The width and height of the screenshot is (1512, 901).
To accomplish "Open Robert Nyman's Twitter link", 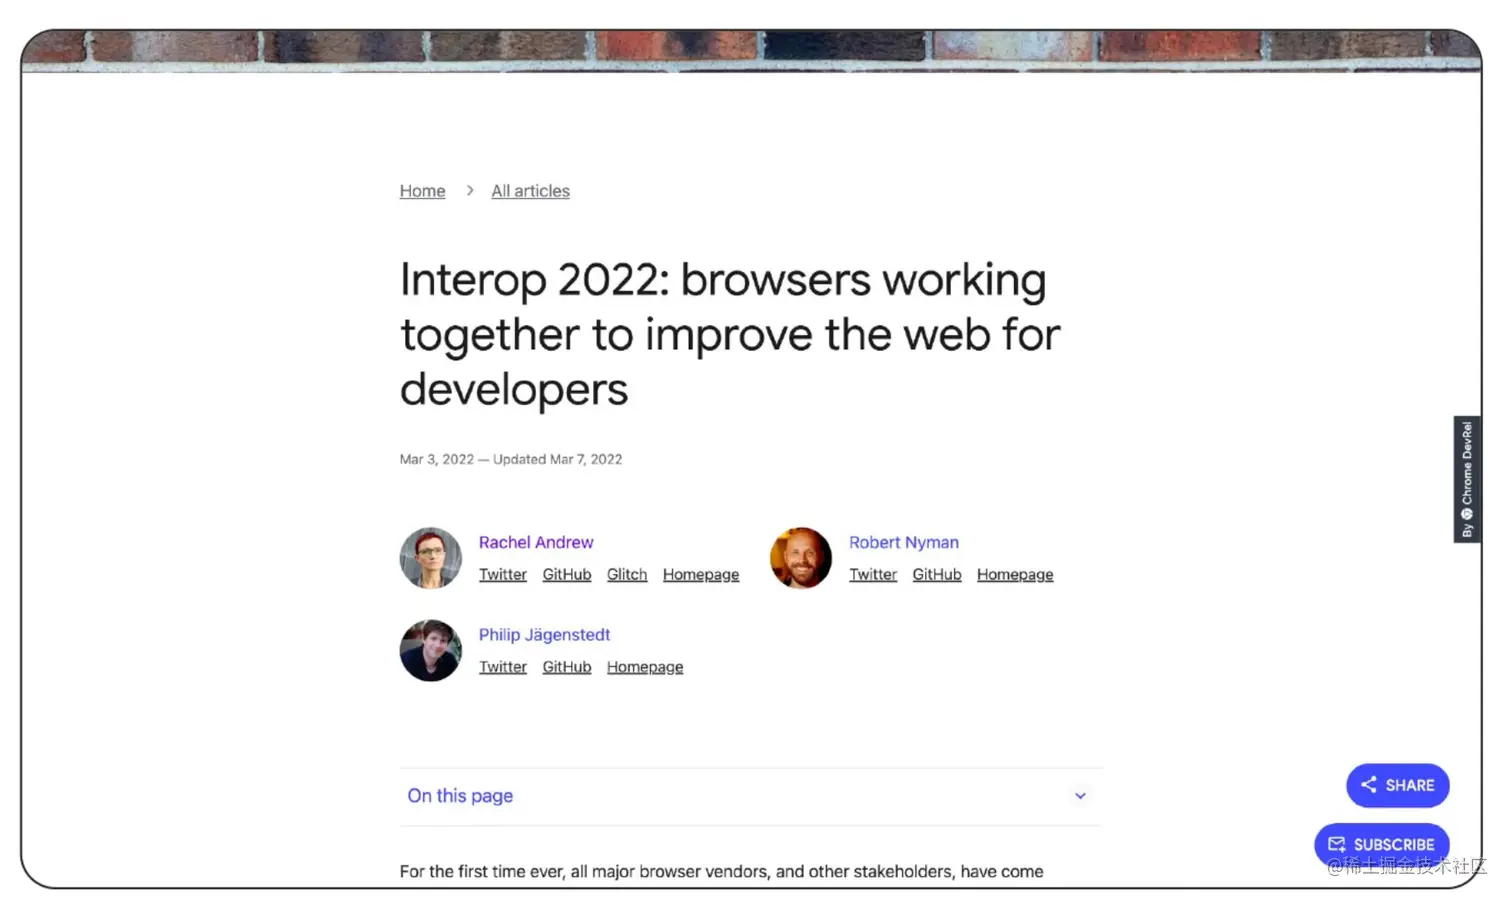I will click(x=873, y=574).
